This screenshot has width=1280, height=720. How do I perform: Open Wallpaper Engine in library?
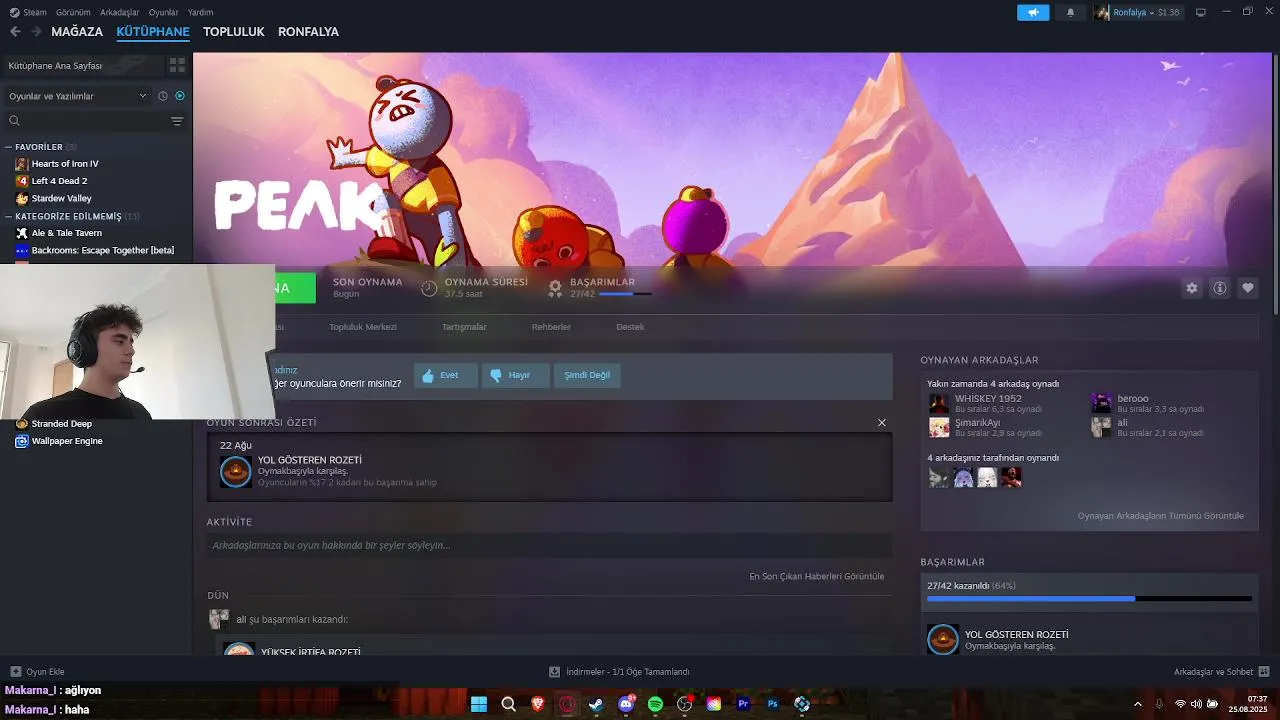tap(66, 441)
